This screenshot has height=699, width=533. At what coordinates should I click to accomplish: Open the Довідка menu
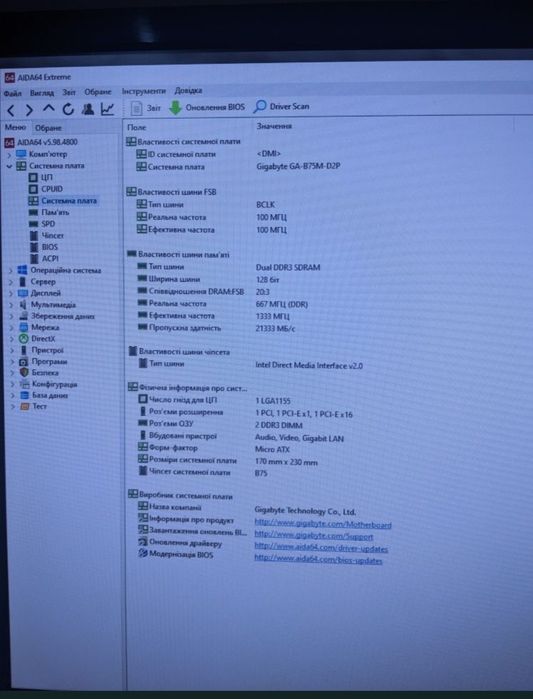(x=188, y=90)
